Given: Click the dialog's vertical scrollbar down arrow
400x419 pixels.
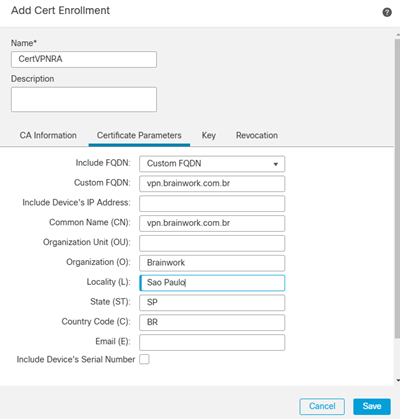Looking at the screenshot, I should pyautogui.click(x=398, y=380).
